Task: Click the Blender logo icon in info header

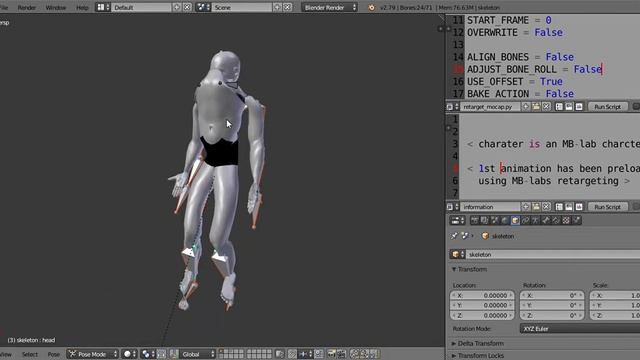Action: point(371,7)
